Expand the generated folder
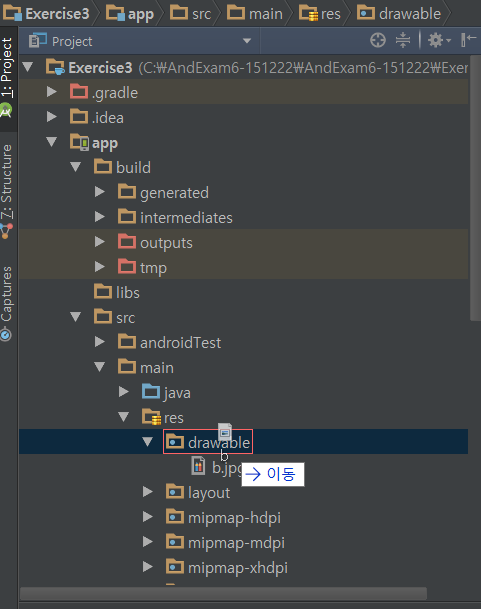Viewport: 481px width, 609px height. pyautogui.click(x=100, y=192)
